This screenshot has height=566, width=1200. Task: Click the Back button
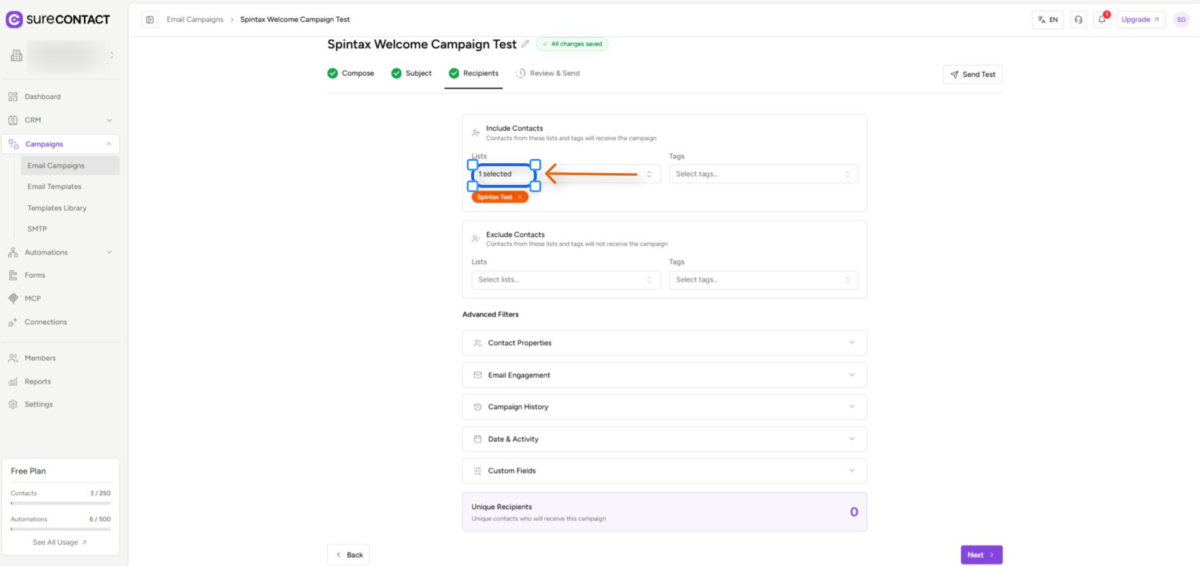348,554
